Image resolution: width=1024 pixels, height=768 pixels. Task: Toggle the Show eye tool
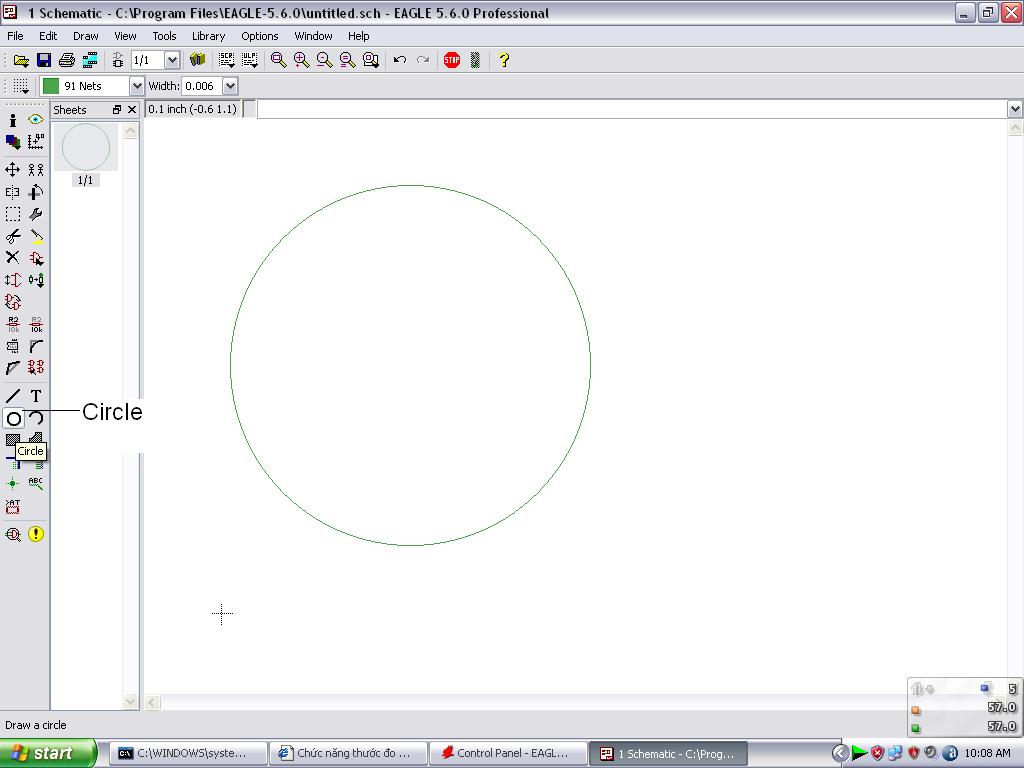click(36, 120)
